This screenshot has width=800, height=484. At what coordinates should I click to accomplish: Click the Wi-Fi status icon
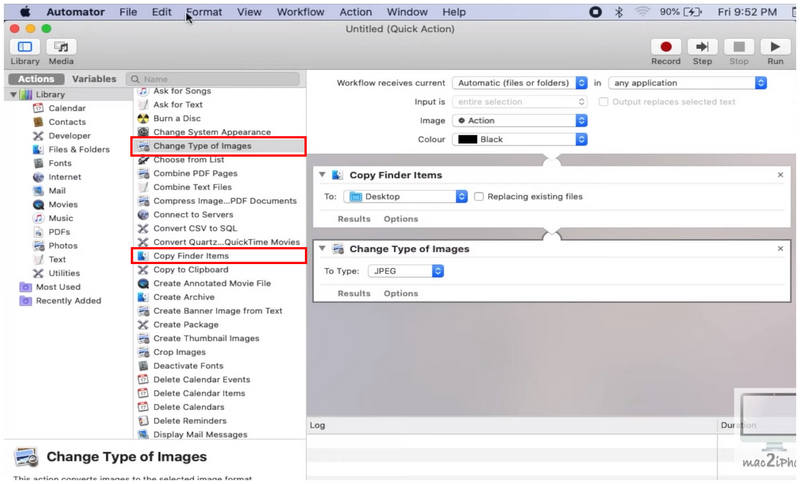tap(642, 12)
